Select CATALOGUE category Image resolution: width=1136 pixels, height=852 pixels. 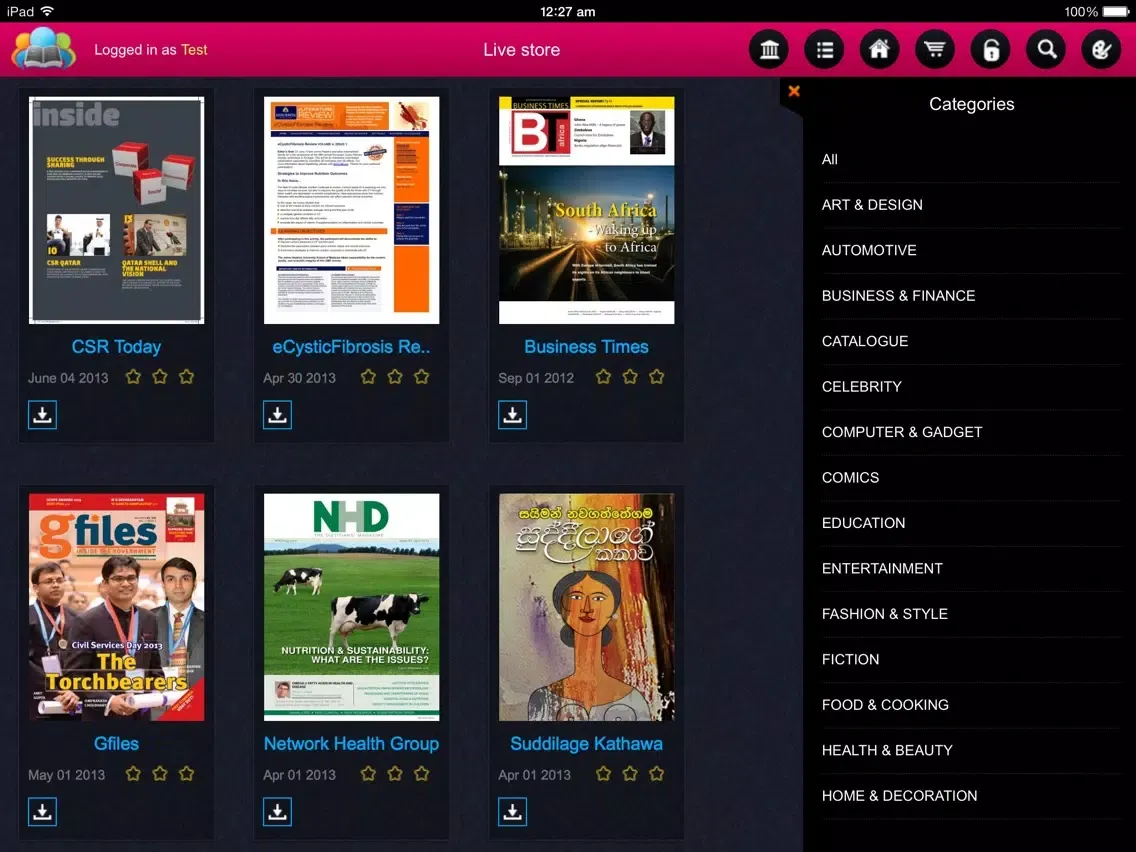point(971,341)
